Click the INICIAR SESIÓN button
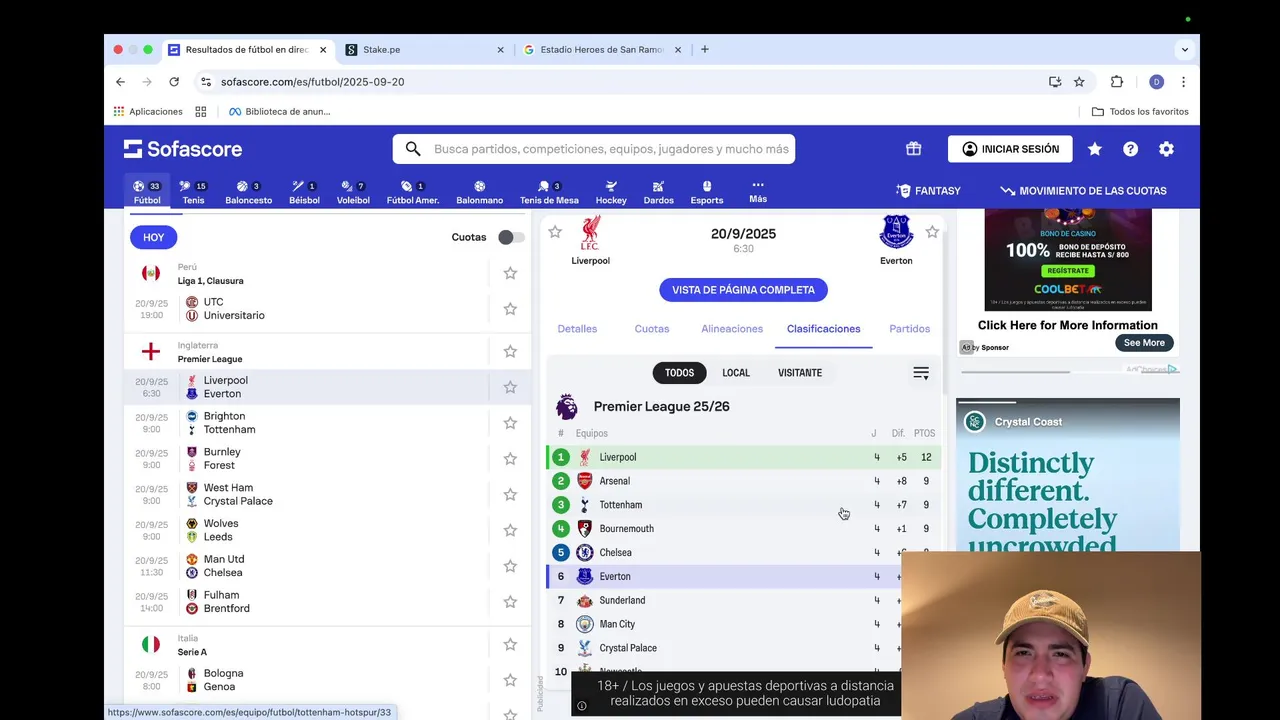The height and width of the screenshot is (720, 1280). pyautogui.click(x=1010, y=149)
